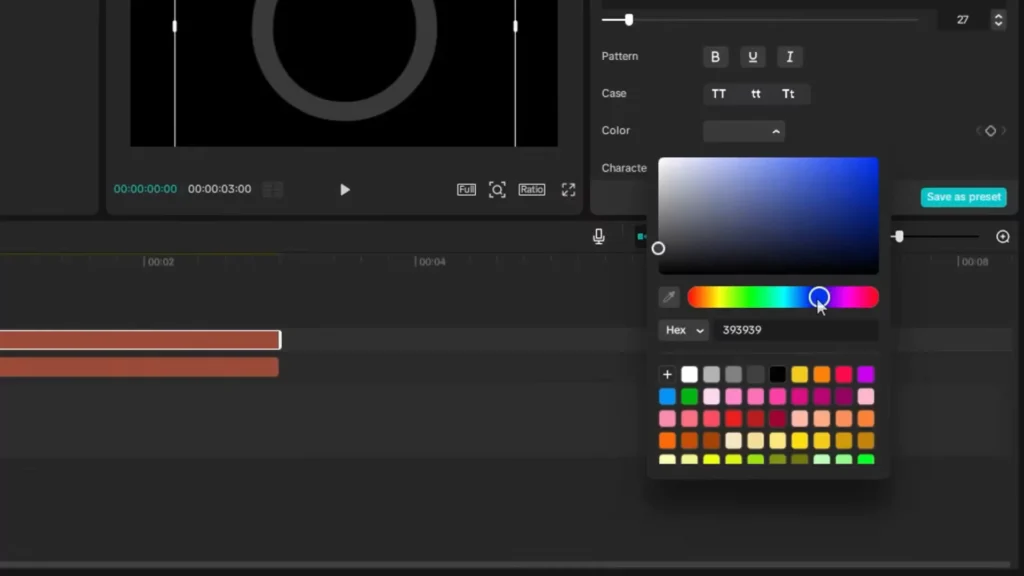Select the lower red timeline clip
Viewport: 1024px width, 576px height.
click(139, 367)
